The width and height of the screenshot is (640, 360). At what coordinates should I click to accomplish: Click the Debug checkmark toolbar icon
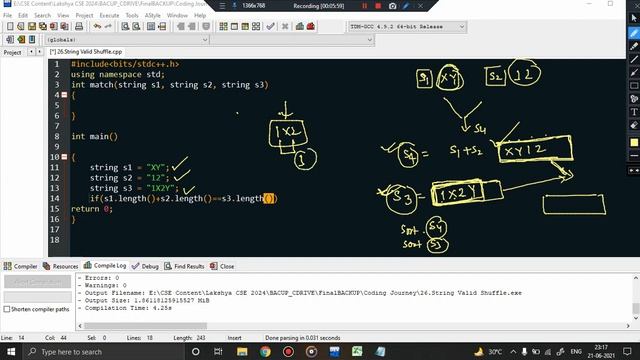coord(270,27)
